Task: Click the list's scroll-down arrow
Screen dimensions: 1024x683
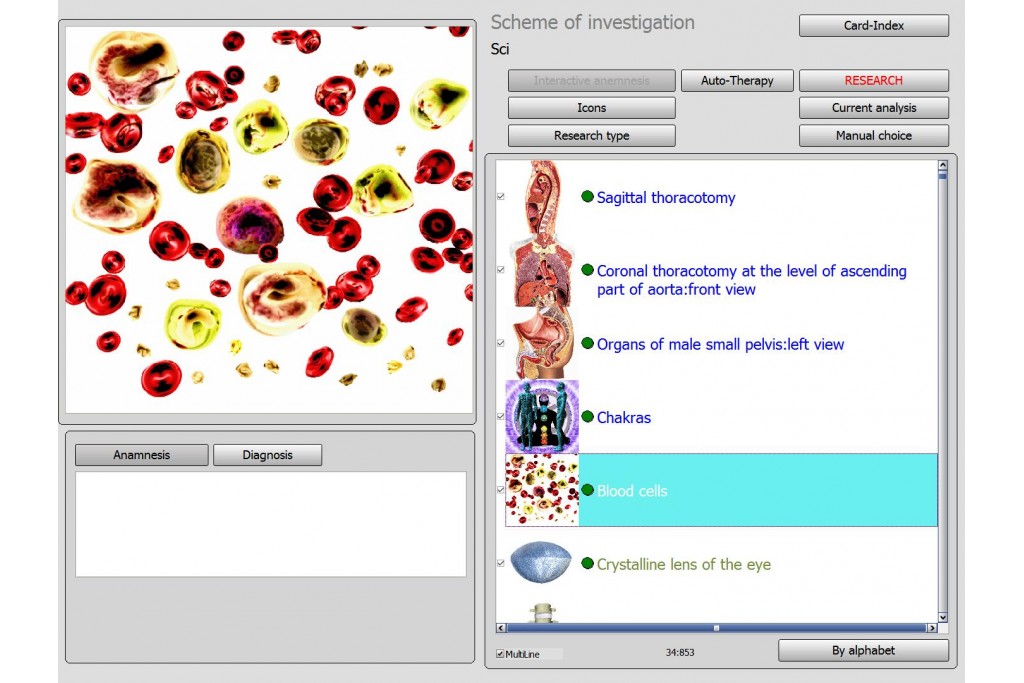Action: 942,618
